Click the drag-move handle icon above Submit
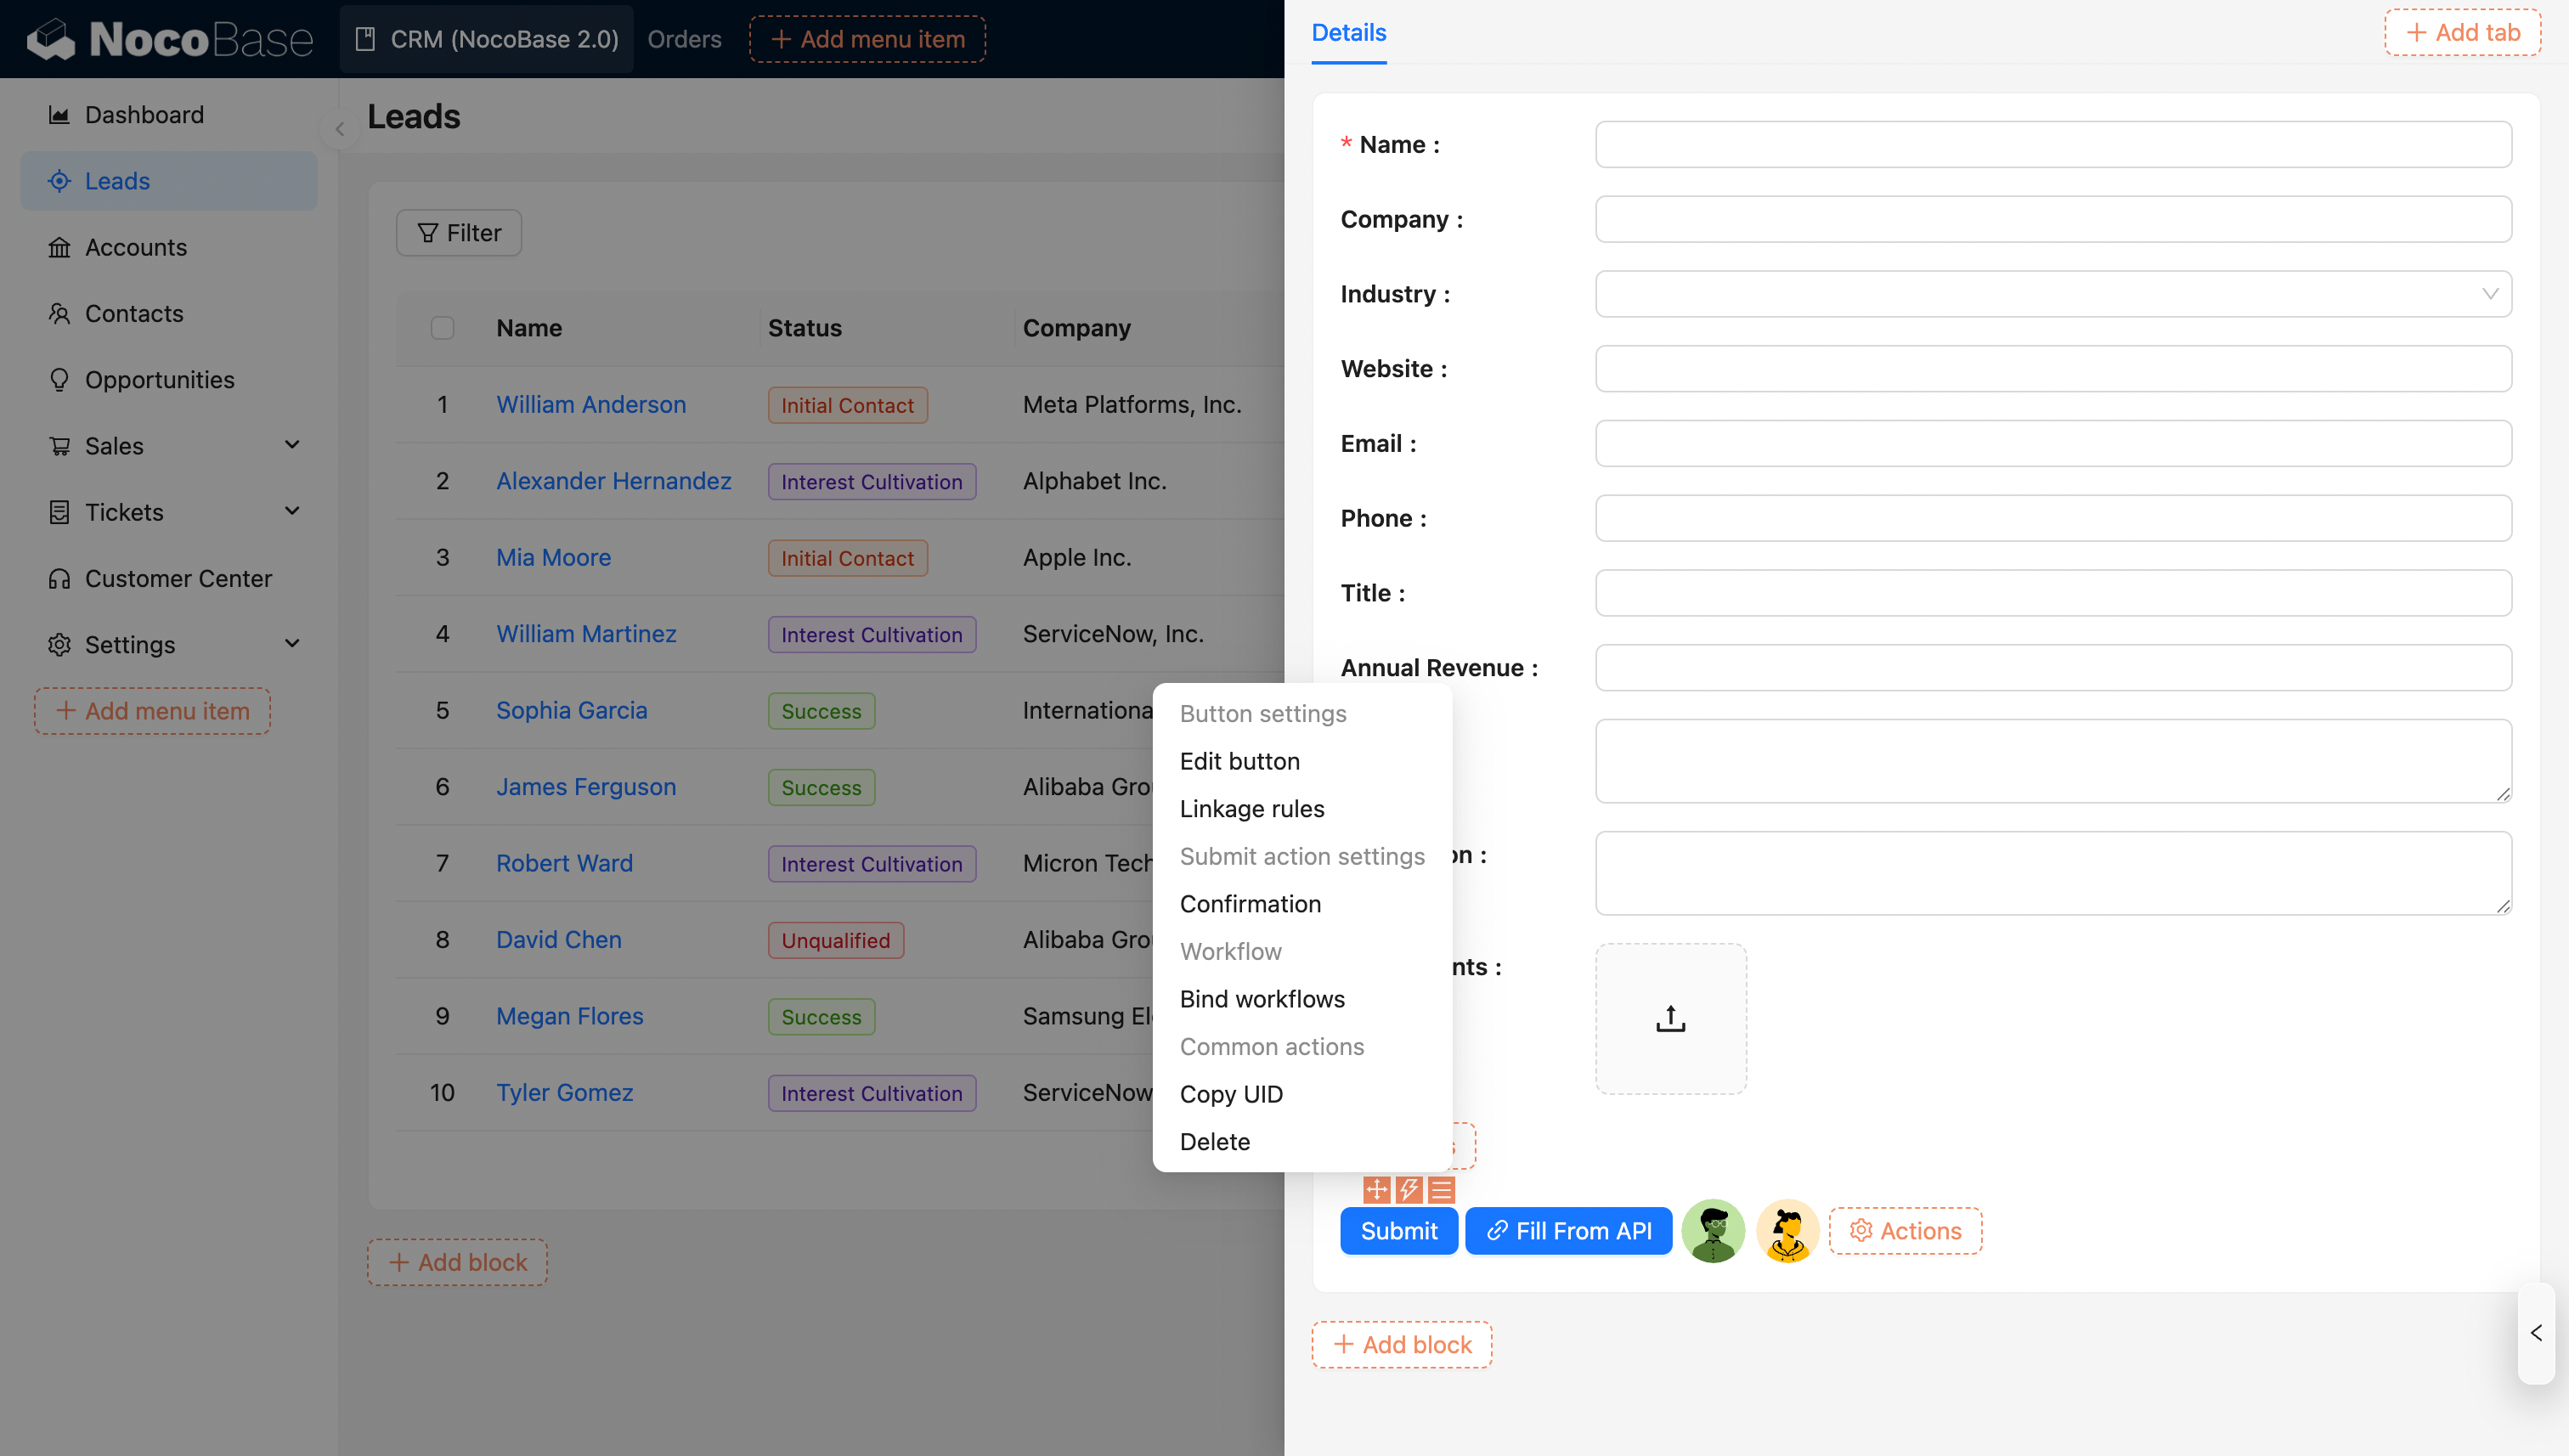 (x=1377, y=1189)
